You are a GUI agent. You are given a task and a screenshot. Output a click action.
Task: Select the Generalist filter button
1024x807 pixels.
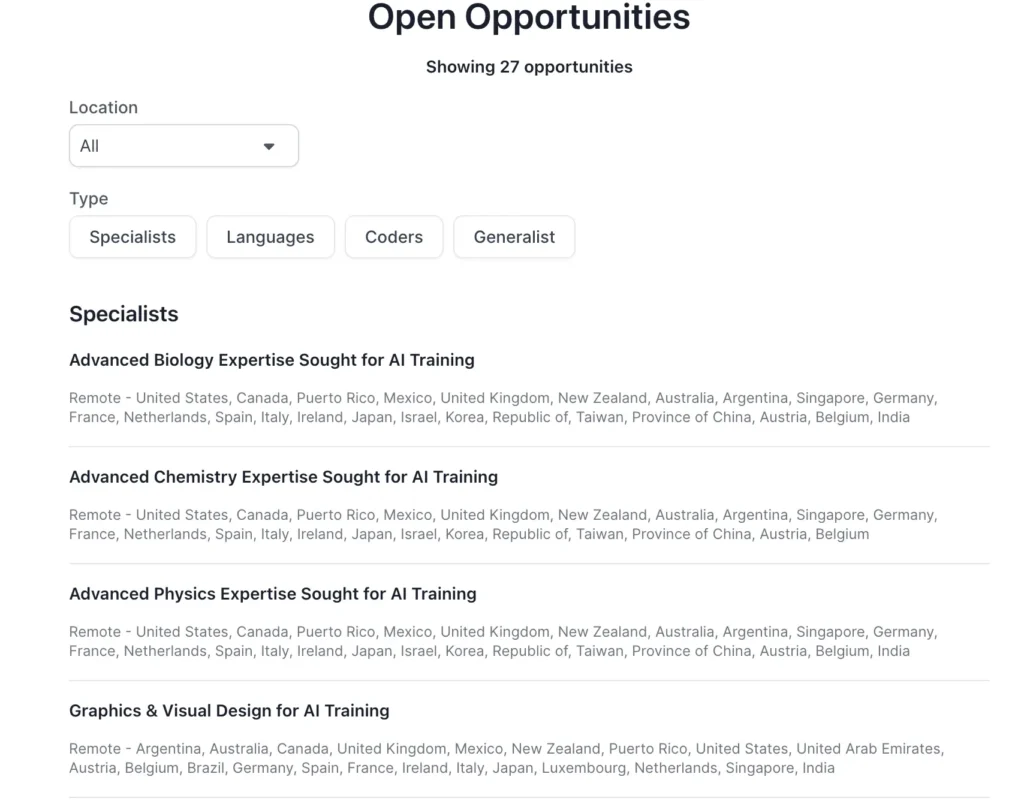[x=514, y=237]
